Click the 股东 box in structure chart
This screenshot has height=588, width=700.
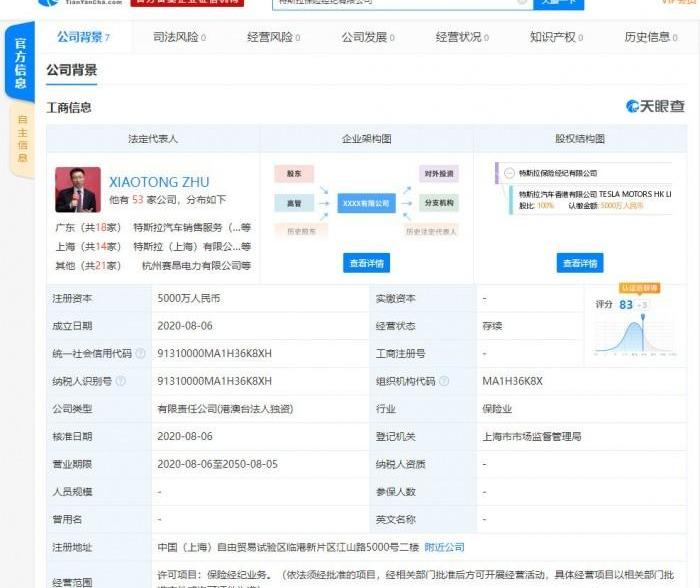(x=294, y=174)
